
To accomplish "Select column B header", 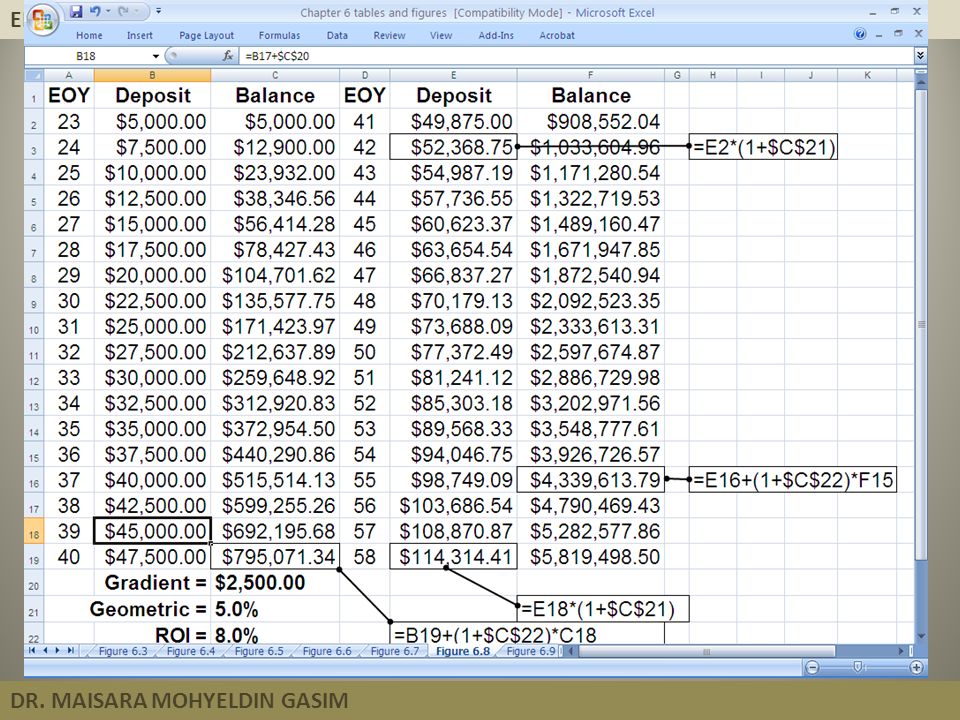I will [152, 75].
